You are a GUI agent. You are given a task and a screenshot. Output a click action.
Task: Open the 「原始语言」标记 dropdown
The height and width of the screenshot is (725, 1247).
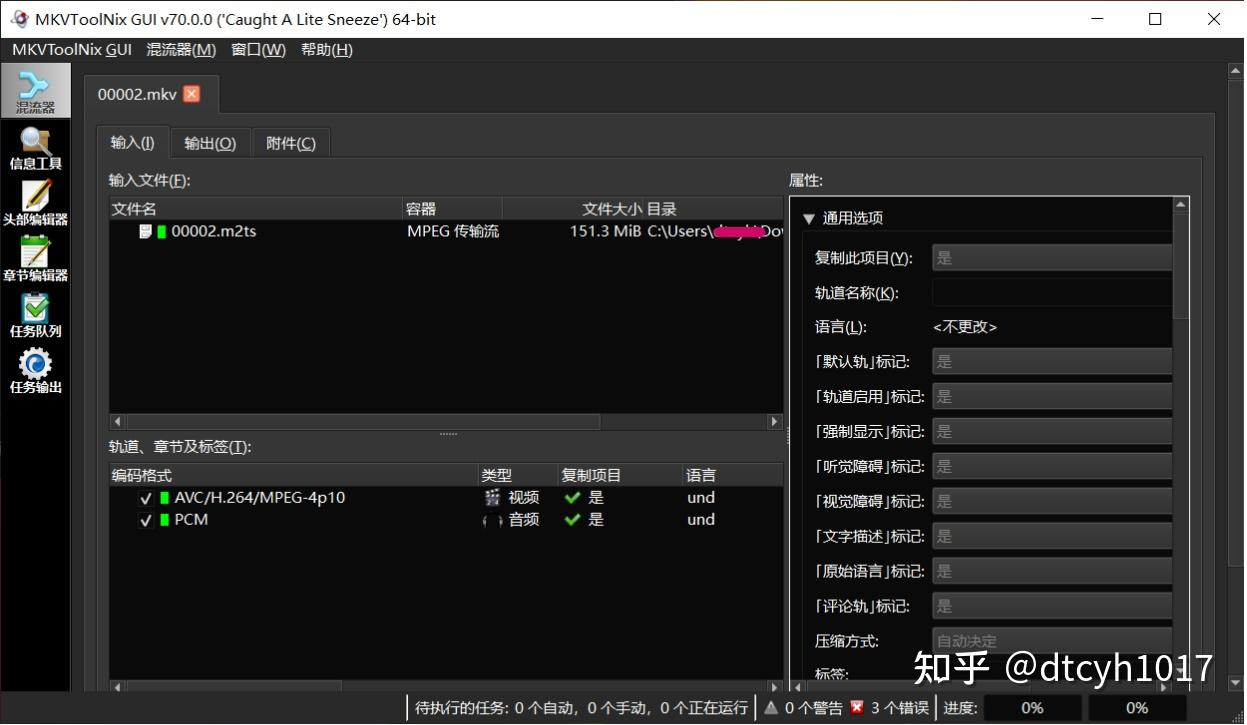[1052, 572]
